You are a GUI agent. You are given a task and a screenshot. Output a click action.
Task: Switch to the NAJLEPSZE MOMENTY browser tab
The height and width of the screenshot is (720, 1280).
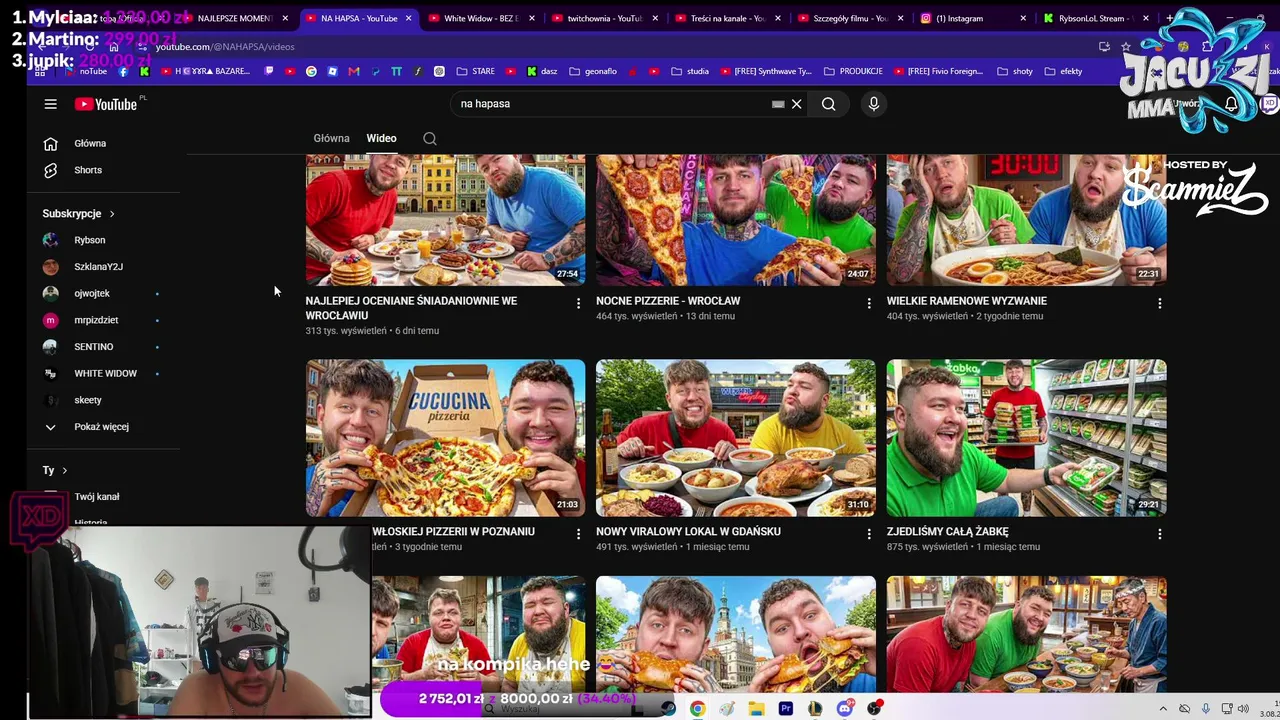pyautogui.click(x=234, y=18)
